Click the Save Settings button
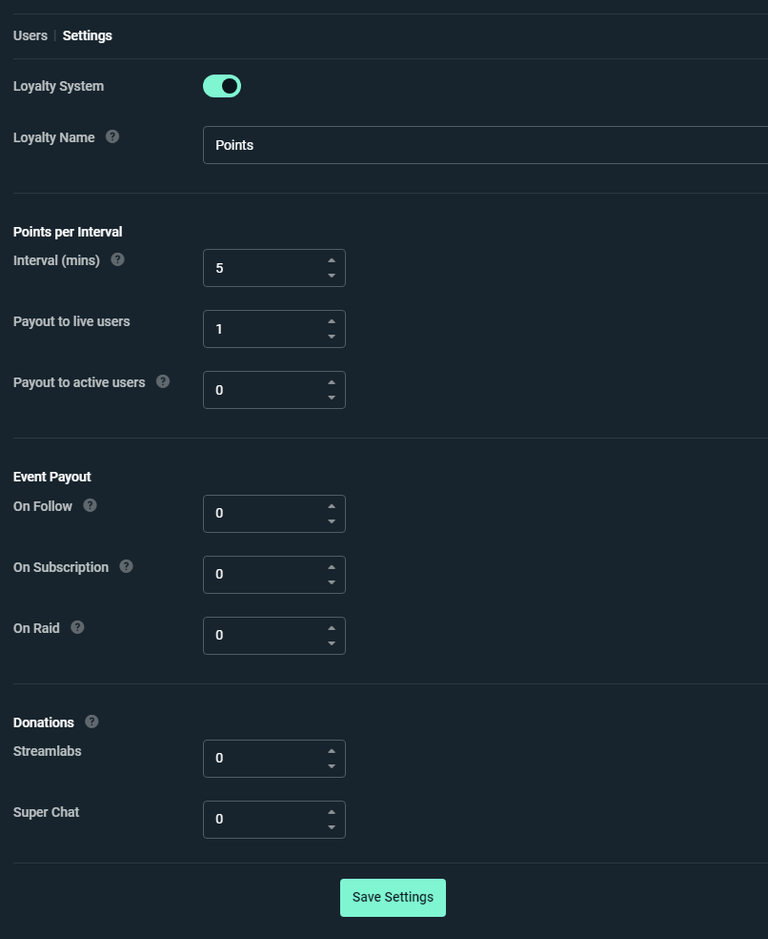The width and height of the screenshot is (768, 939). click(392, 897)
